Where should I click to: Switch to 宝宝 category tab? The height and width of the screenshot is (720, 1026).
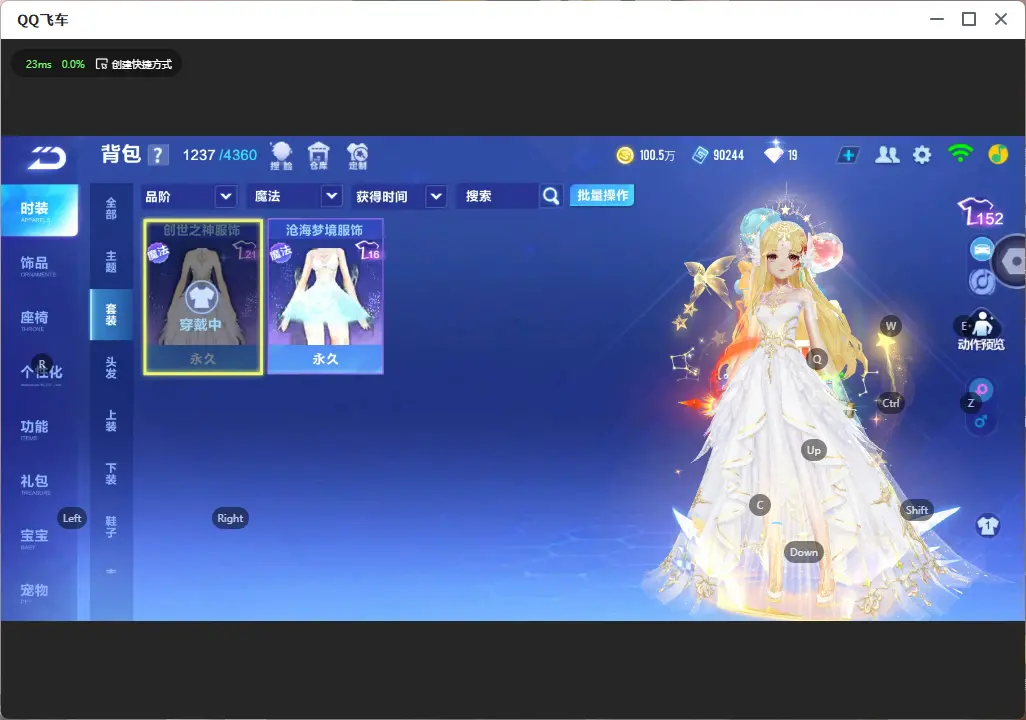[x=34, y=537]
